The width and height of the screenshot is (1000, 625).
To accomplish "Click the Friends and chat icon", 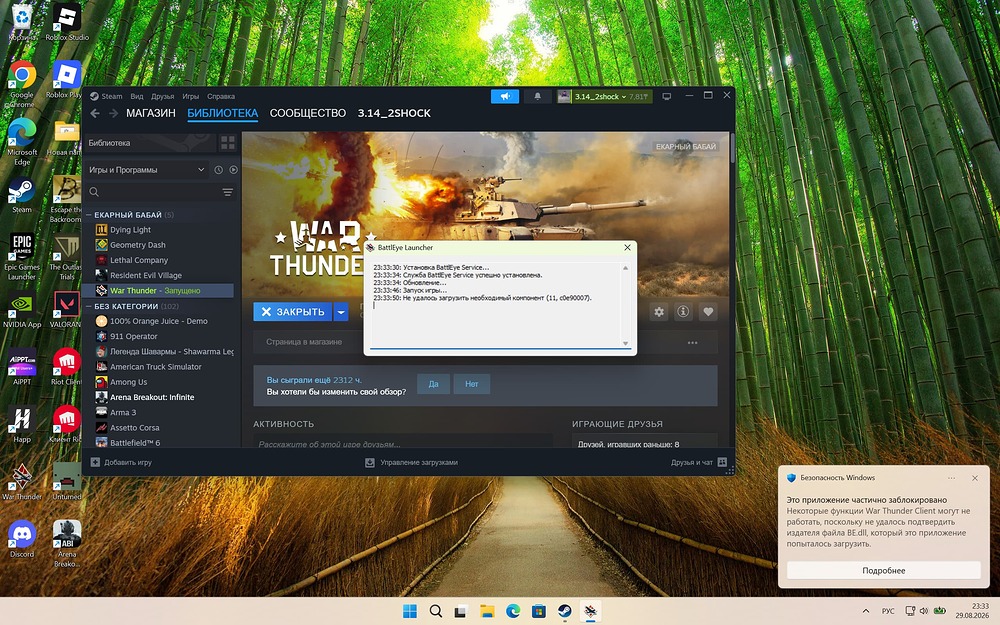I will click(722, 462).
